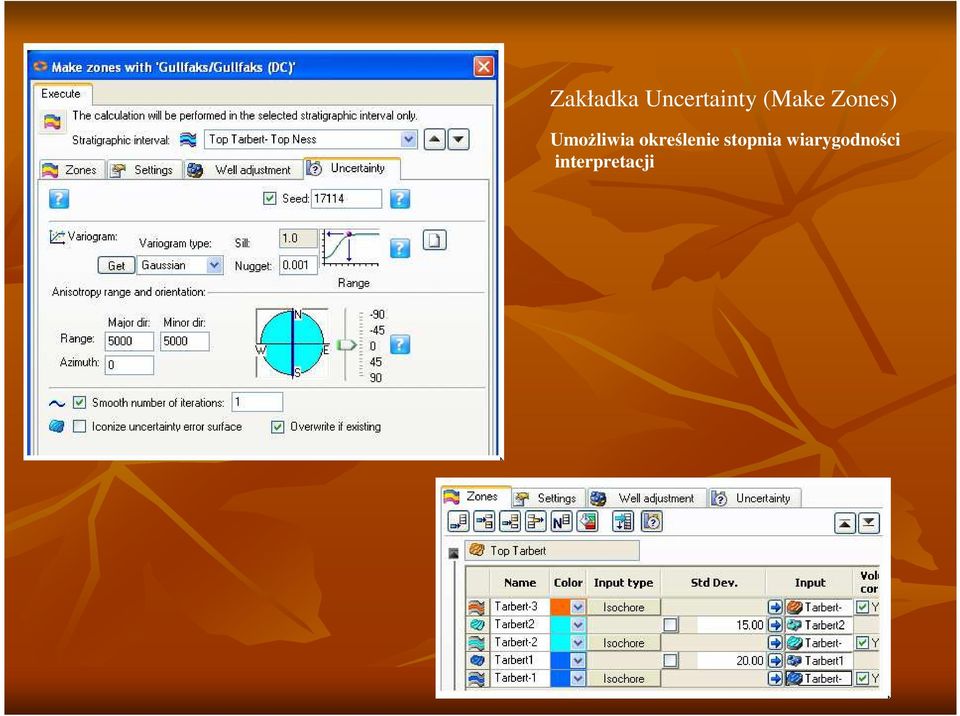Click the Major dir. range field
960x716 pixels.
[x=129, y=341]
